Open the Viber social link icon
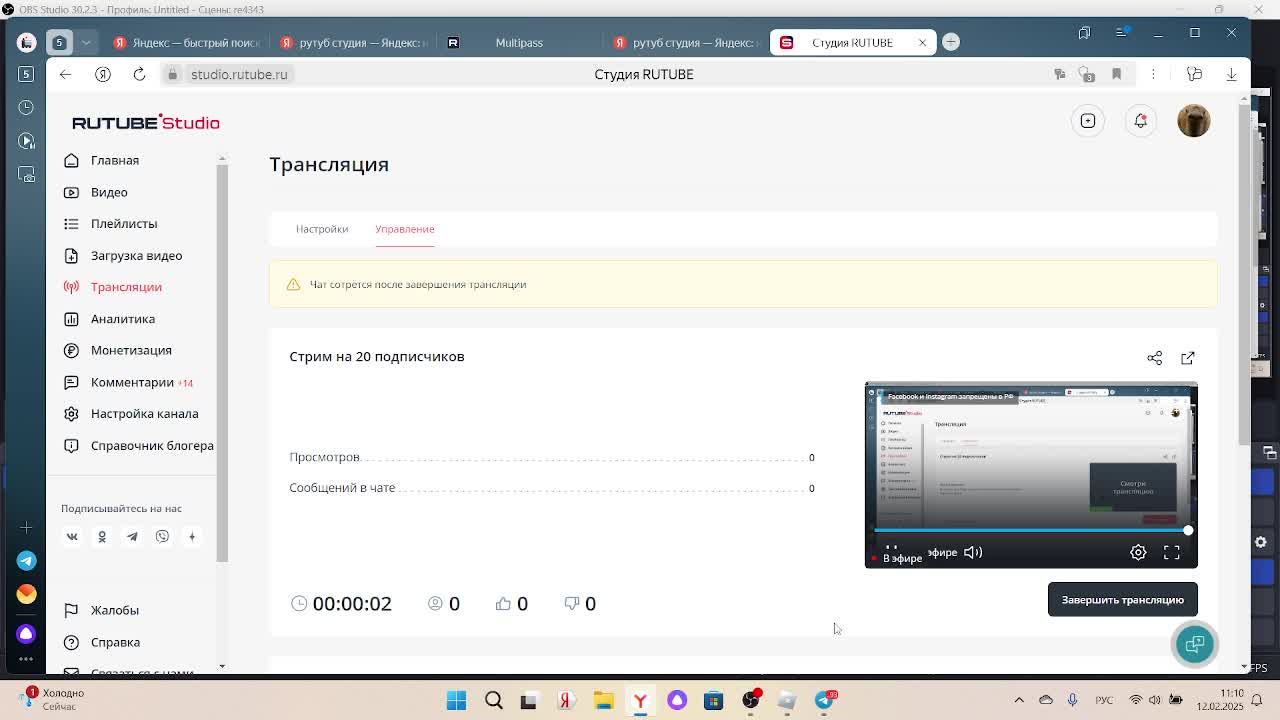 [162, 537]
